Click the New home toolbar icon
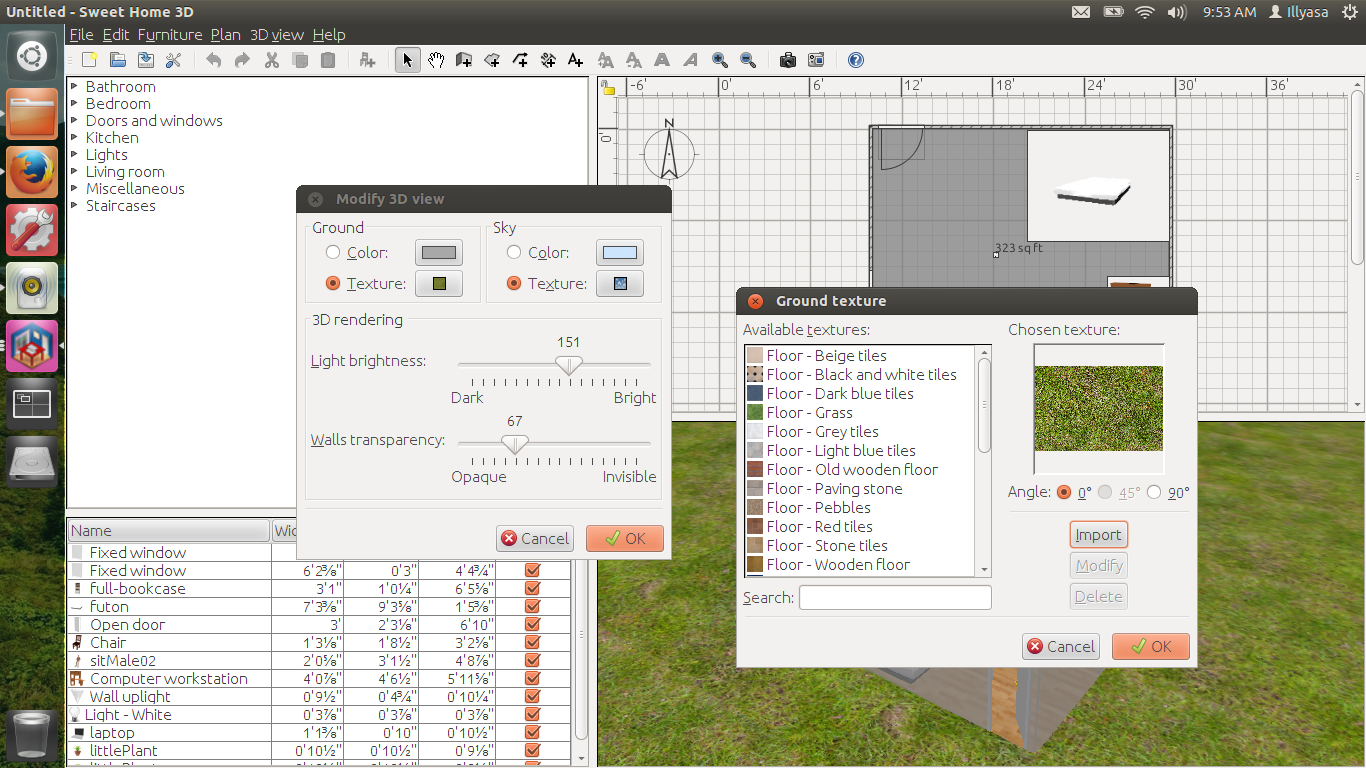 pyautogui.click(x=90, y=60)
